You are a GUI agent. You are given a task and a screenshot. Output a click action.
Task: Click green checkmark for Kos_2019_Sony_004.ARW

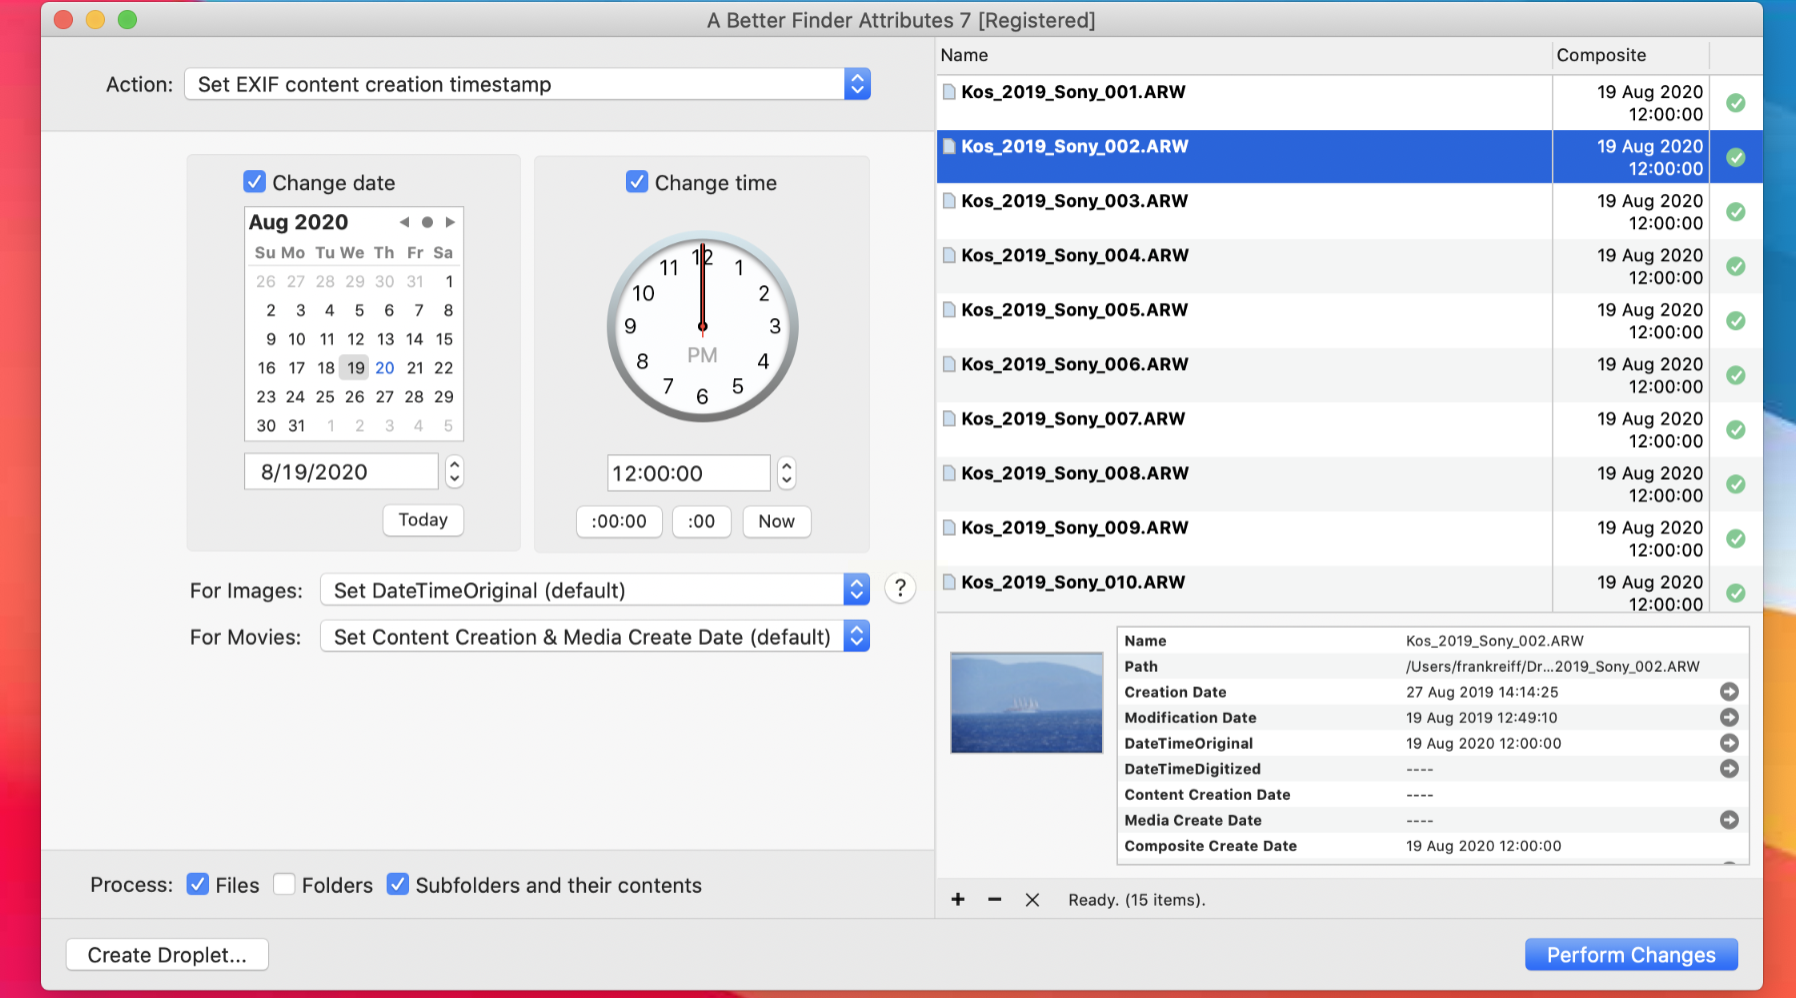click(x=1736, y=266)
